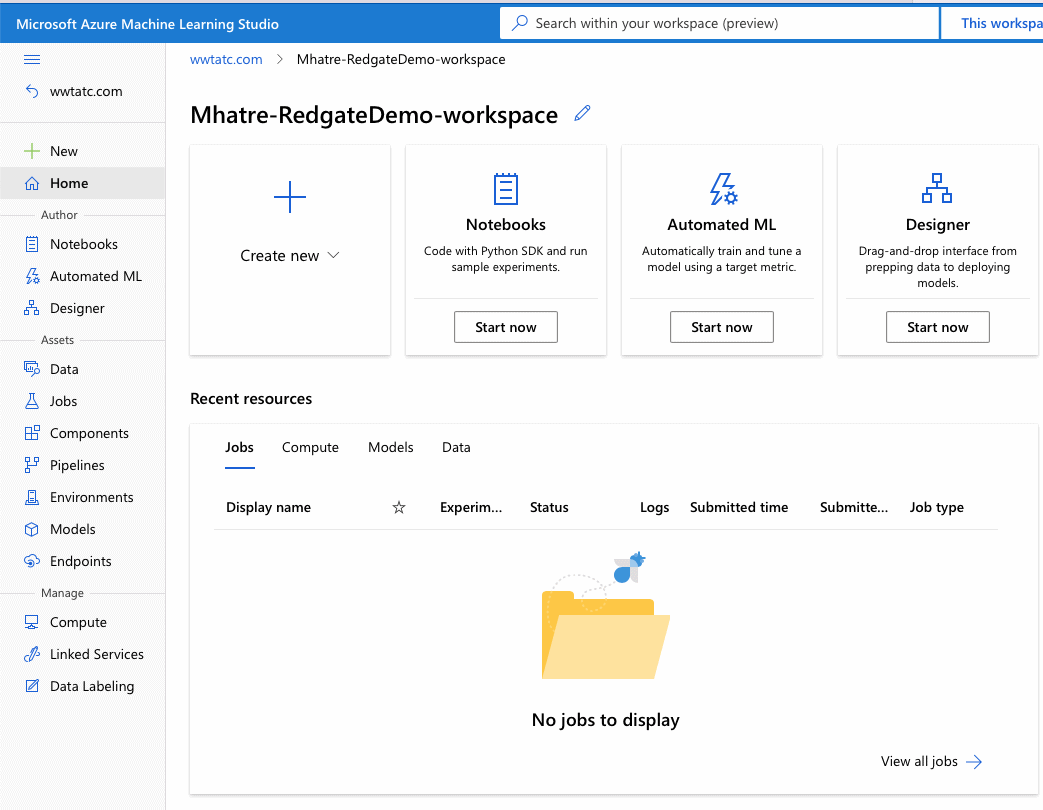
Task: Click the wwtatc.com label in the sidebar
Action: point(86,91)
